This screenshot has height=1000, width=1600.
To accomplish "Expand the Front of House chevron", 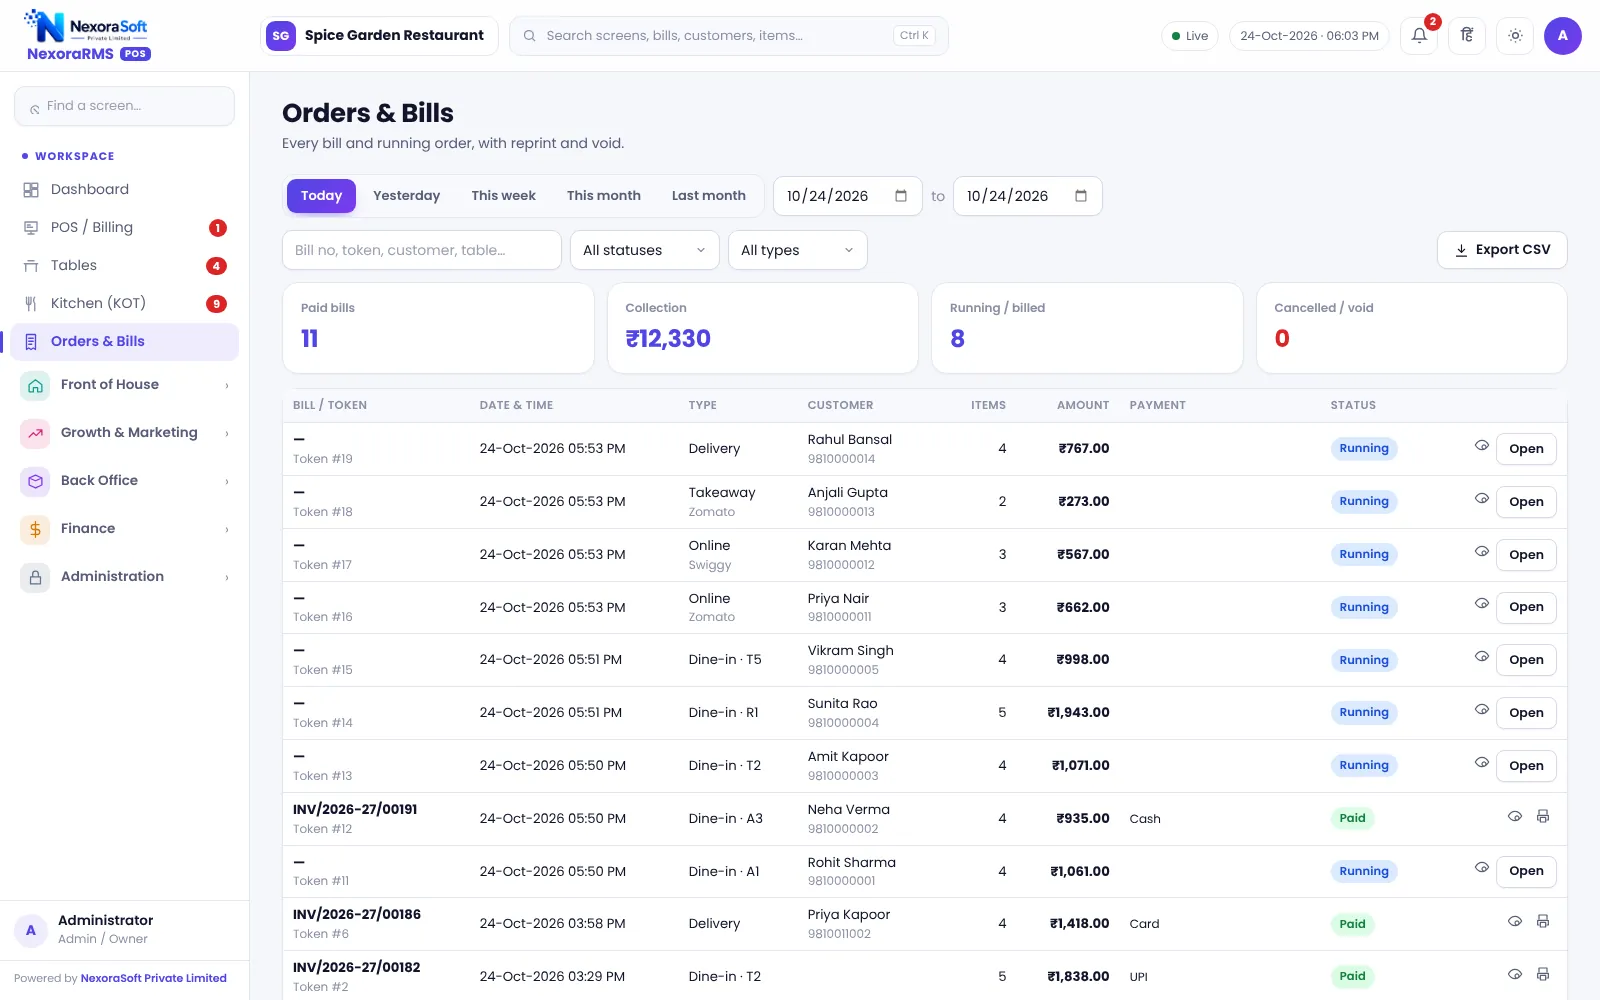I will (x=227, y=386).
